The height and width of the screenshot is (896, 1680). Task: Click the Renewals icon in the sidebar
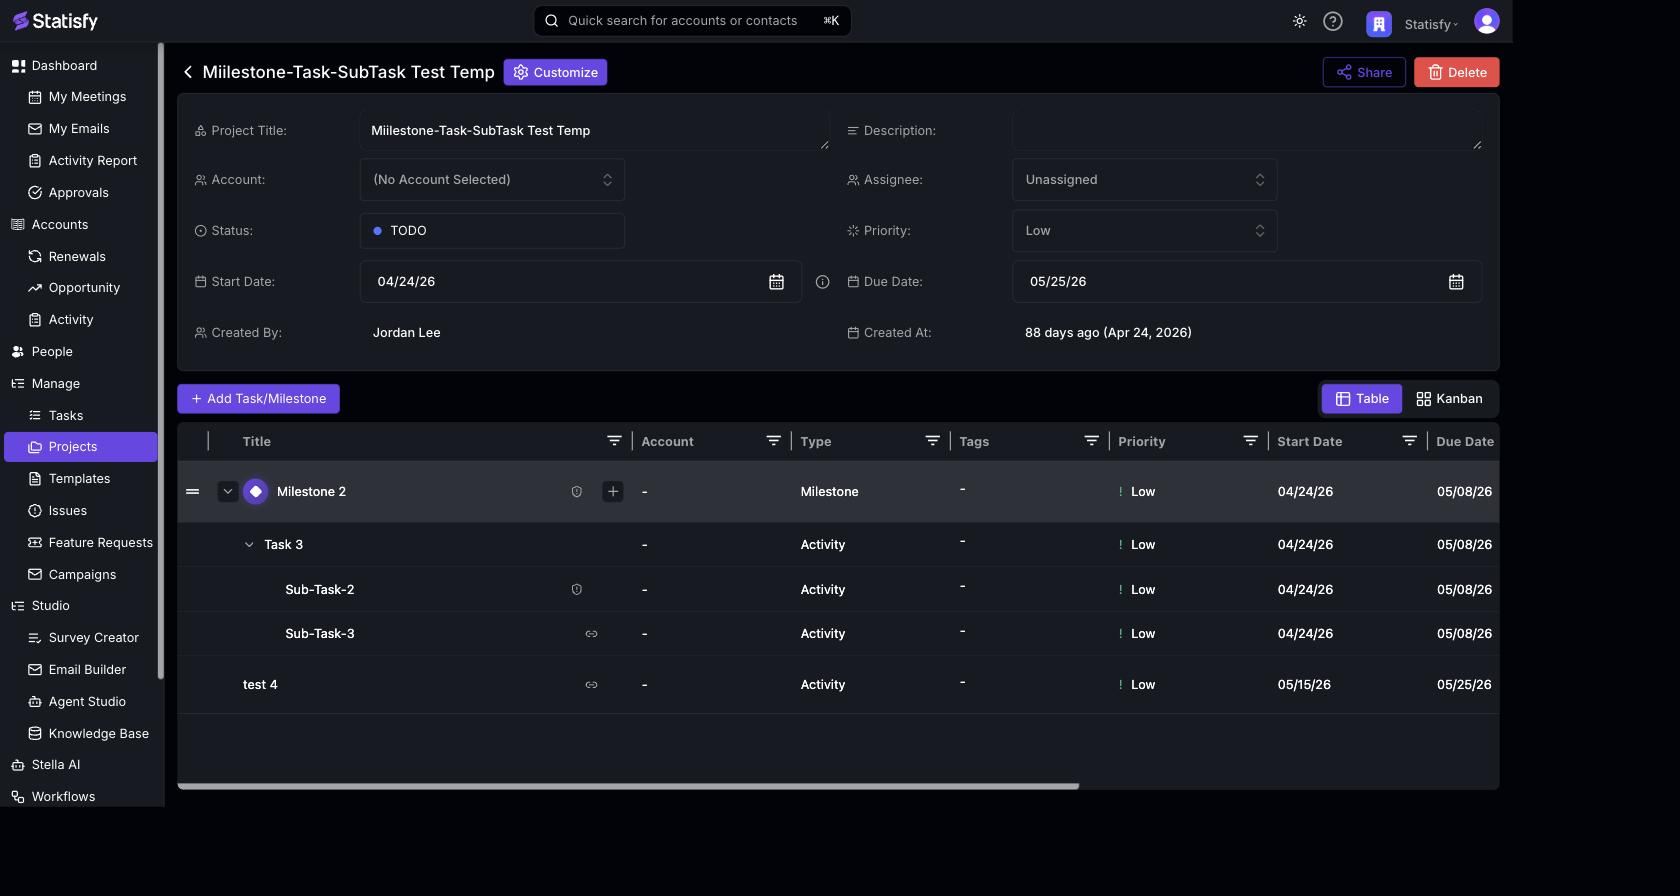click(35, 256)
